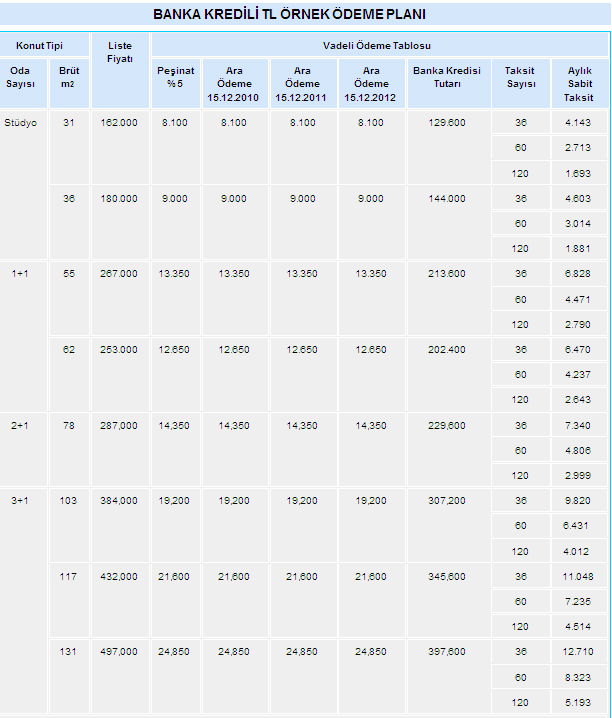Click the Taksit Sayısı column header
The height and width of the screenshot is (718, 612).
[x=520, y=77]
